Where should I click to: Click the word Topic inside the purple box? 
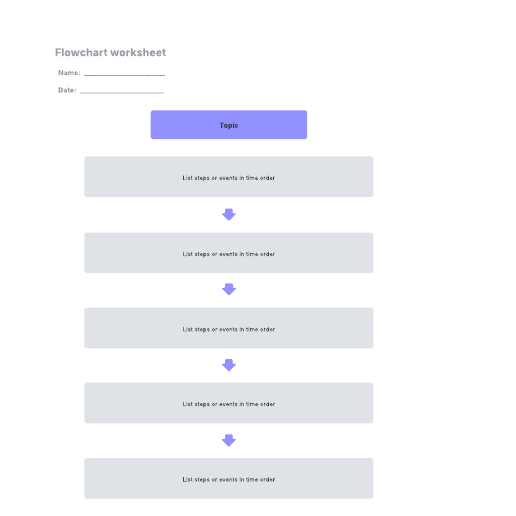(x=229, y=125)
